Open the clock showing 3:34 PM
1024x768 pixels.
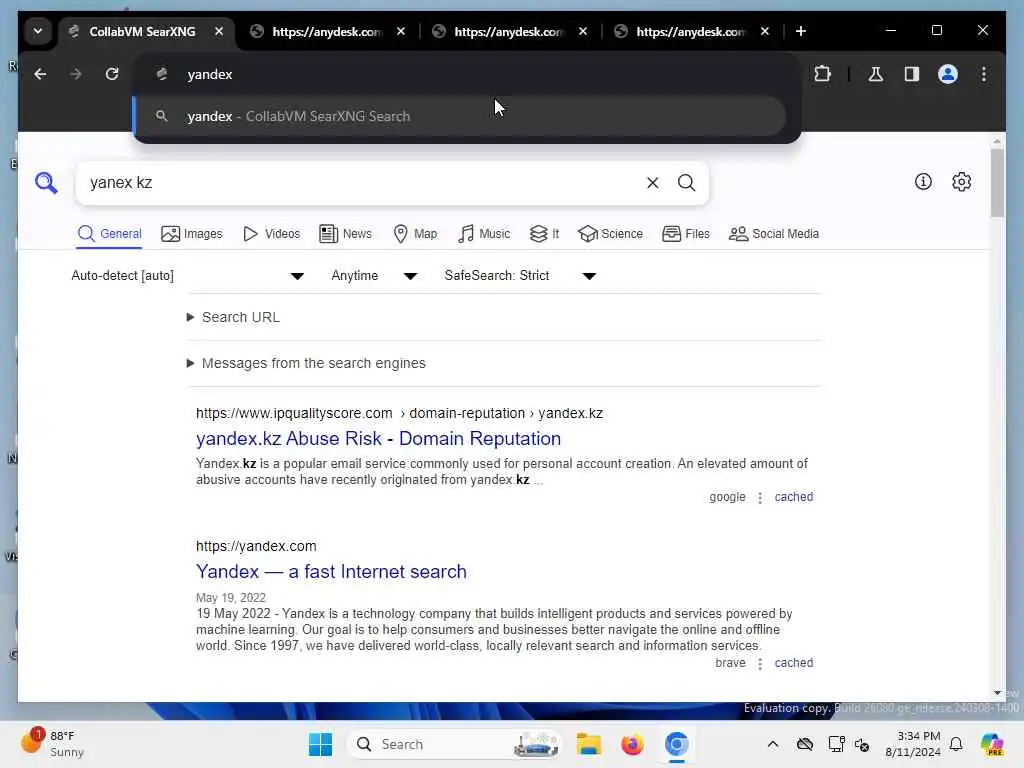(x=912, y=744)
